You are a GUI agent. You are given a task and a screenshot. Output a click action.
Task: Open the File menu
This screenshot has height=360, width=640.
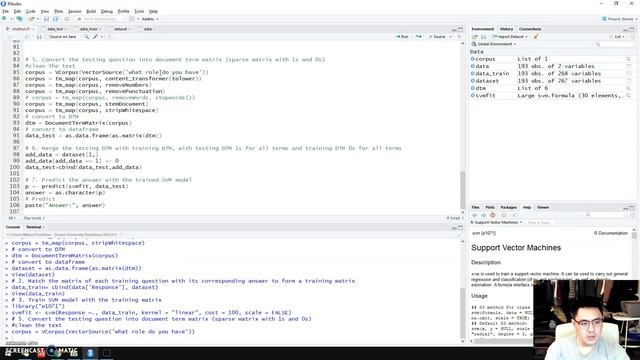coord(5,11)
